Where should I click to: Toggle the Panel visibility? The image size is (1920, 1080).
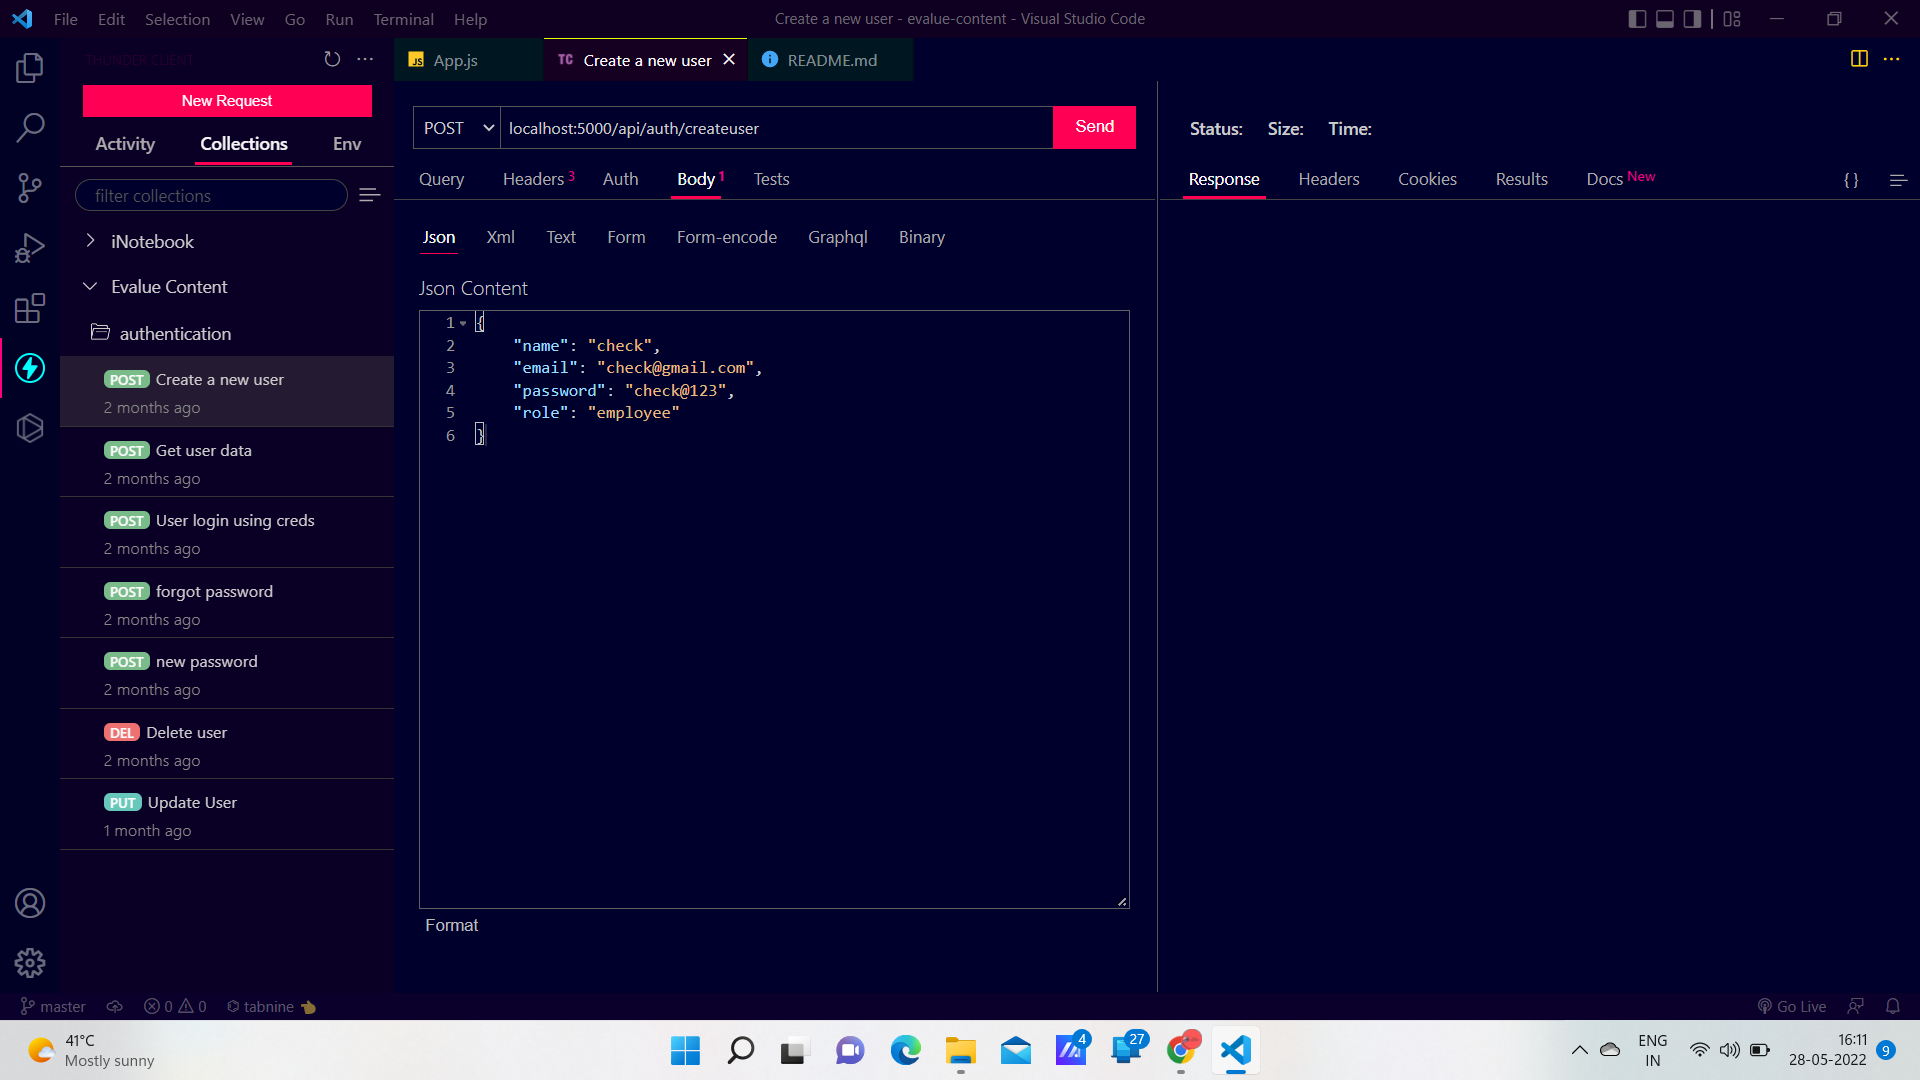coord(1664,18)
